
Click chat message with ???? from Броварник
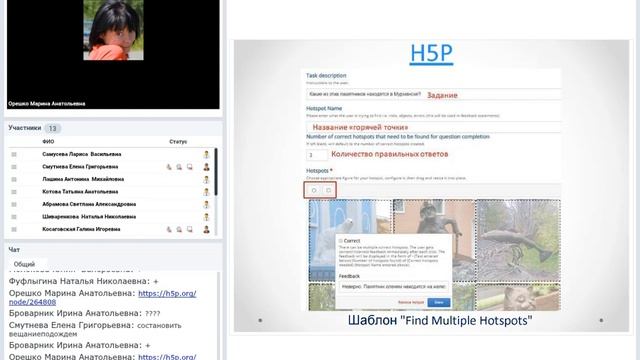pos(84,313)
